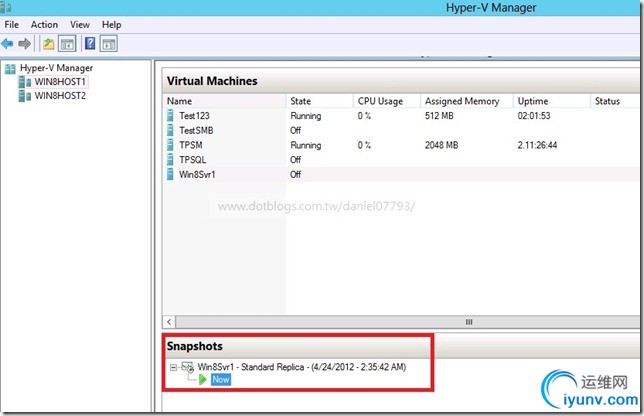Click the Back arrow toolbar icon
This screenshot has height=416, width=644.
click(x=7, y=44)
